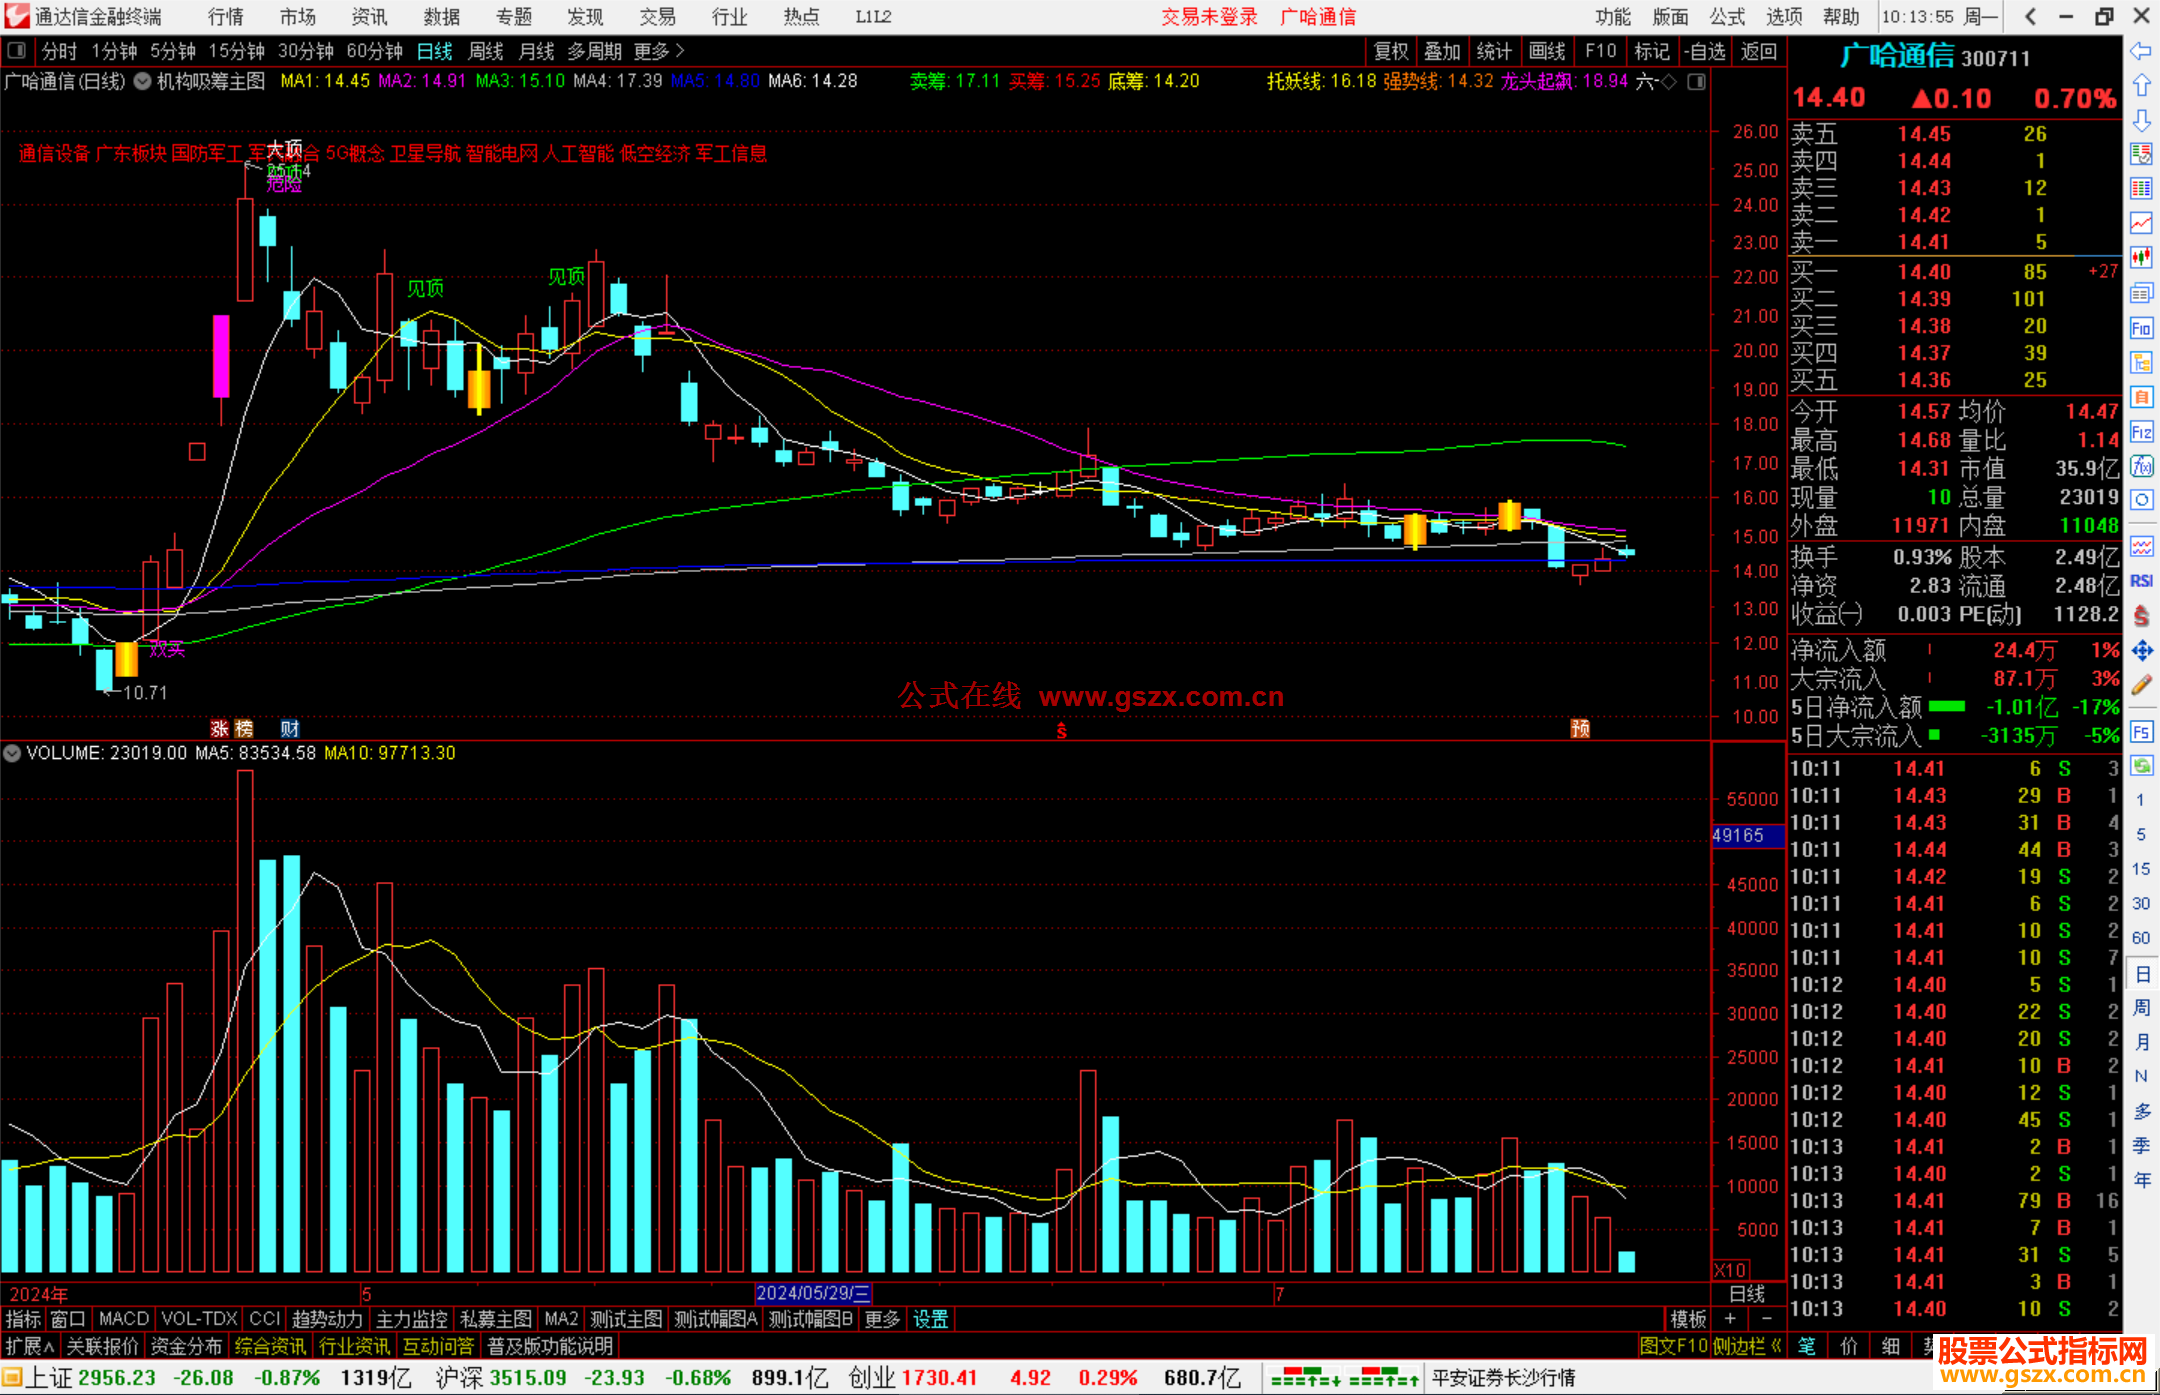Open the 行情 menu
Image resolution: width=2160 pixels, height=1395 pixels.
pos(226,17)
